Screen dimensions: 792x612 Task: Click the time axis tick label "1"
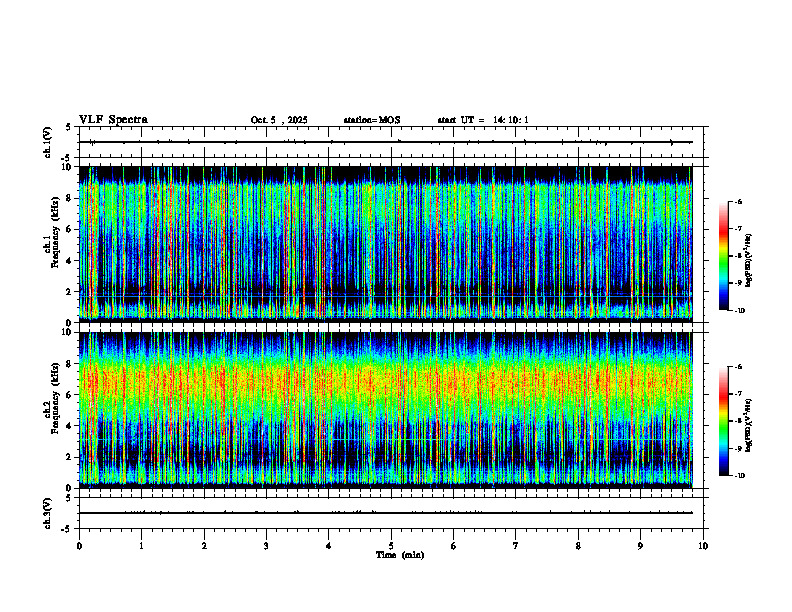141,546
